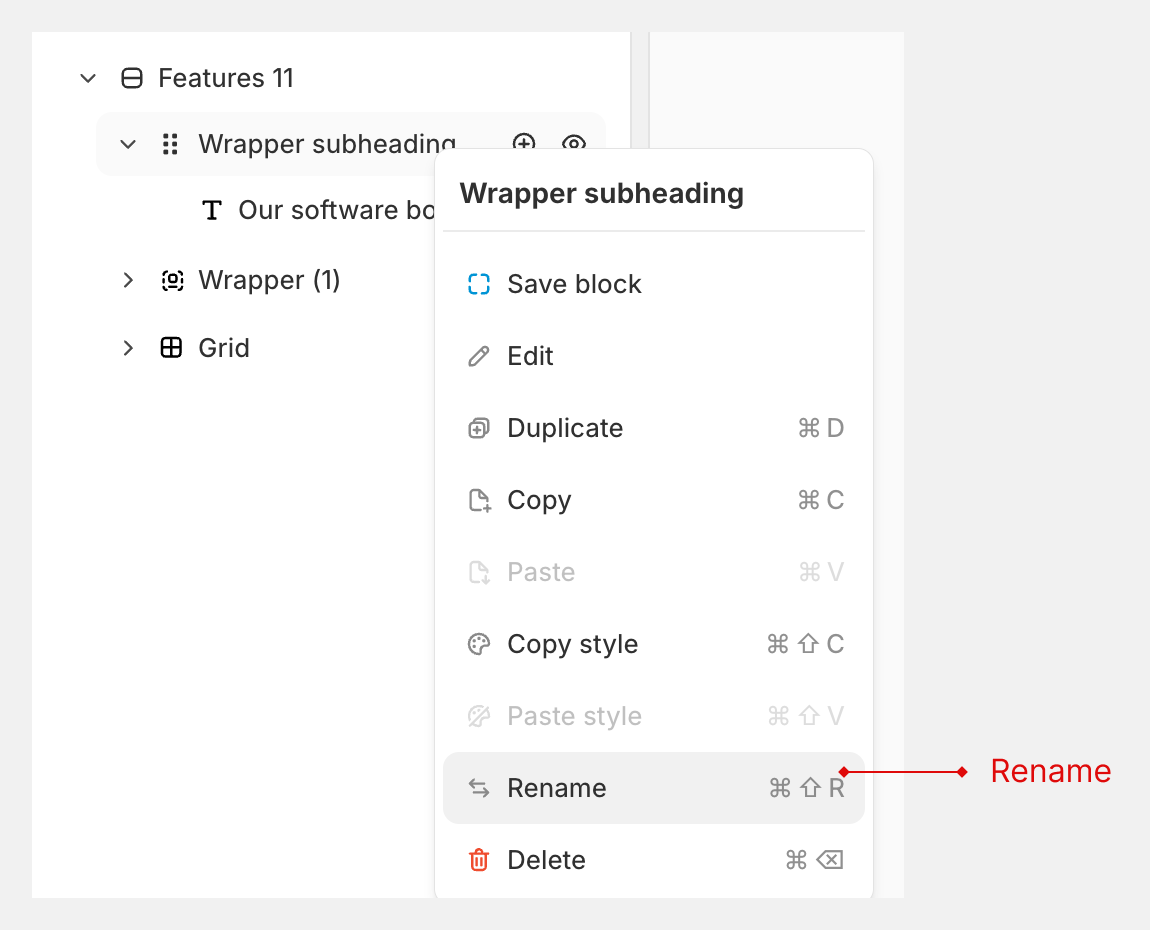Click the Duplicate icon in context menu
The width and height of the screenshot is (1150, 930).
click(x=479, y=428)
